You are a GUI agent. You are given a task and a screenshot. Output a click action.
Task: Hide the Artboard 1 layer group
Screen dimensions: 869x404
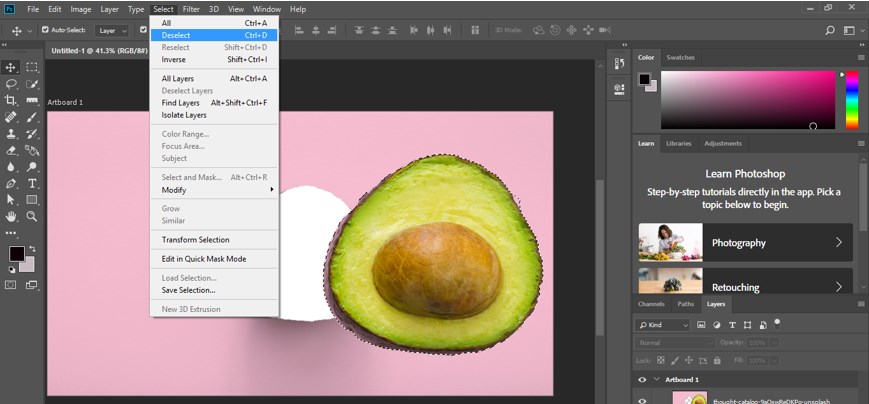(x=642, y=380)
